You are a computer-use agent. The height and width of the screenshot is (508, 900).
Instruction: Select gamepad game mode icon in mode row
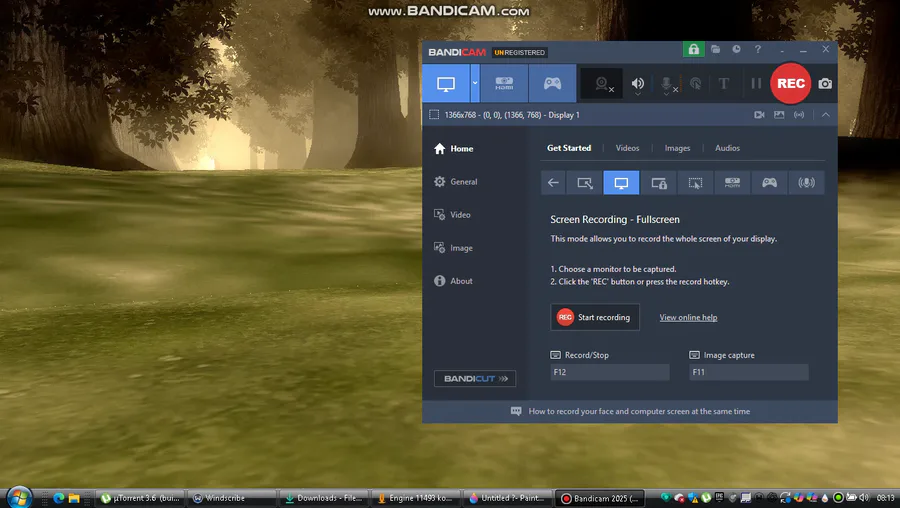coord(769,183)
